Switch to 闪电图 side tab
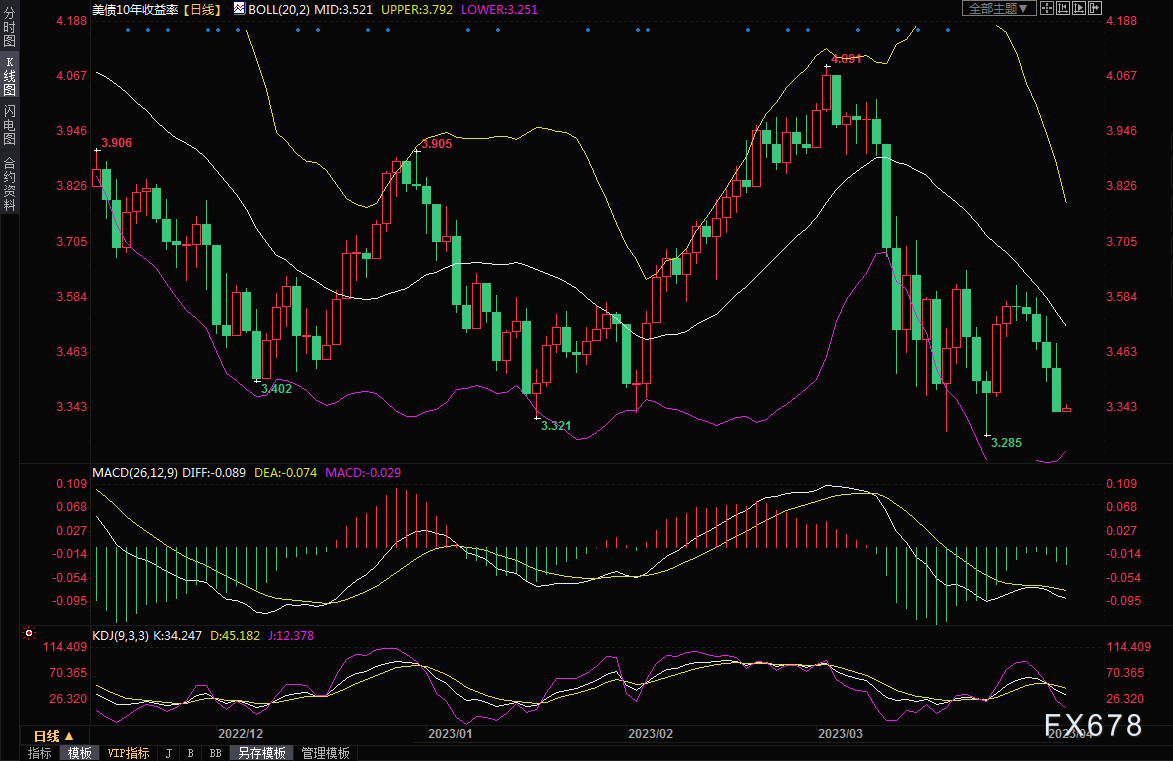The height and width of the screenshot is (761, 1173). (9, 124)
